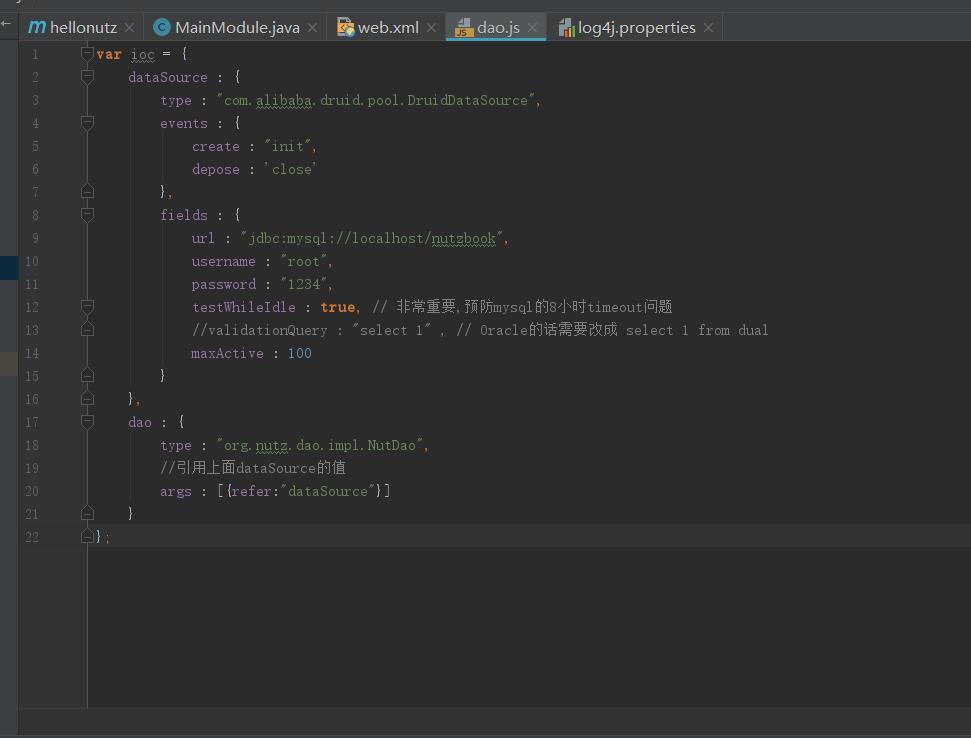
Task: Select the dao.js editor tab
Action: (x=497, y=28)
